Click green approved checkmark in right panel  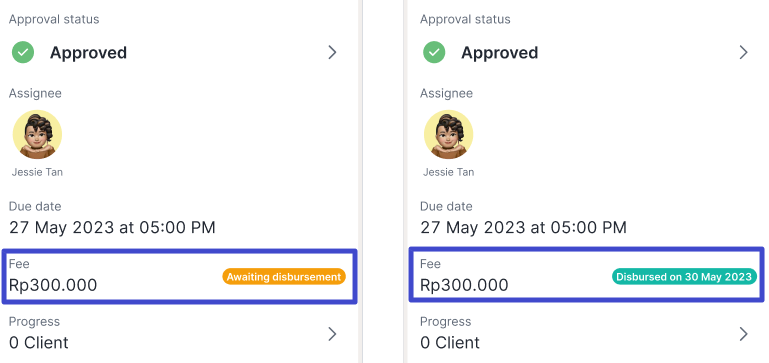coord(434,52)
